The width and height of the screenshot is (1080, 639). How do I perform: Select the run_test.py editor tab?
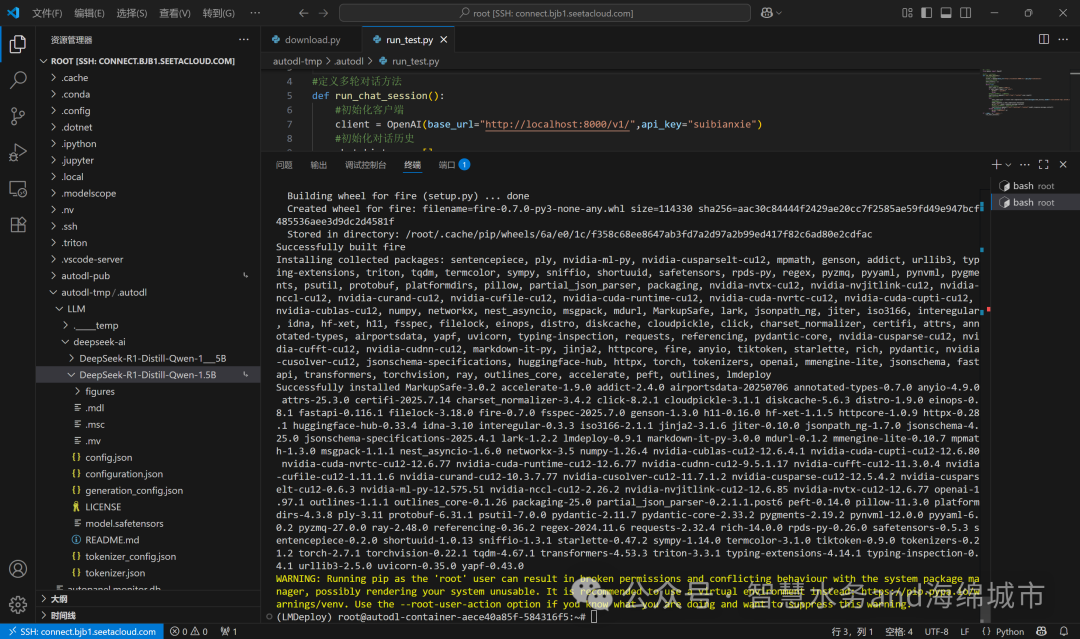pyautogui.click(x=409, y=40)
